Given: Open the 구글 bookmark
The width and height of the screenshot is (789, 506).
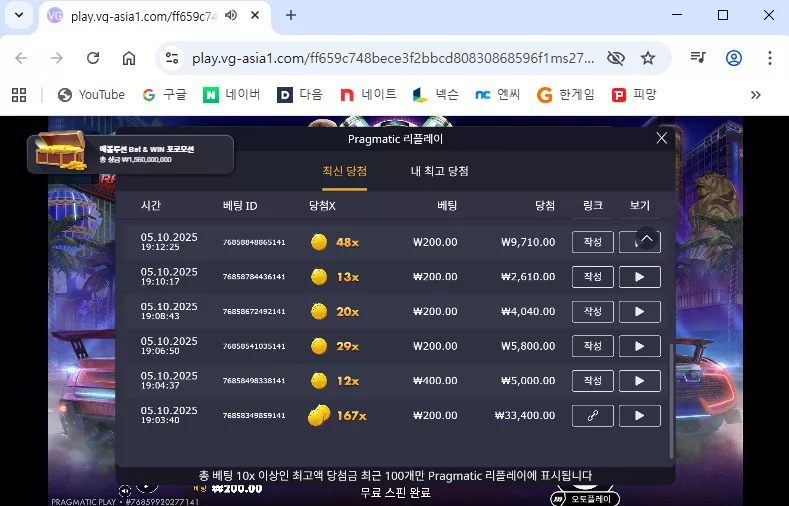Looking at the screenshot, I should pyautogui.click(x=165, y=95).
